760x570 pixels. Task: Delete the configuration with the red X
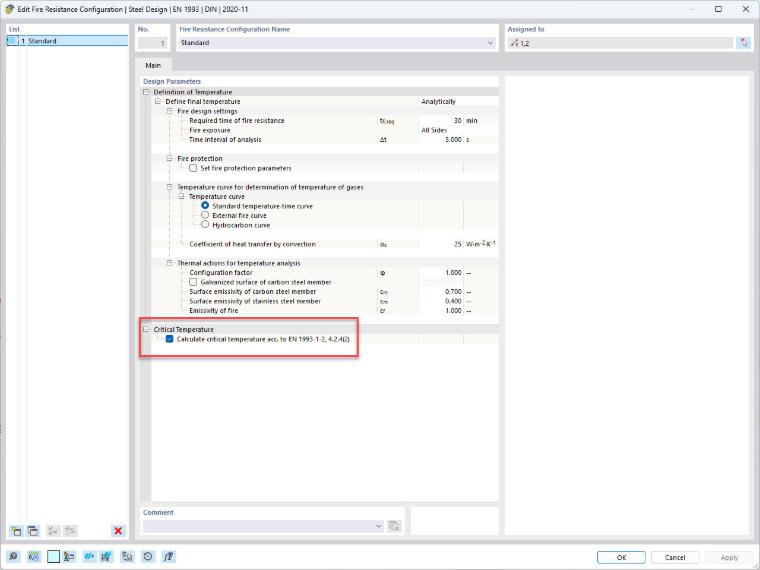pos(118,531)
